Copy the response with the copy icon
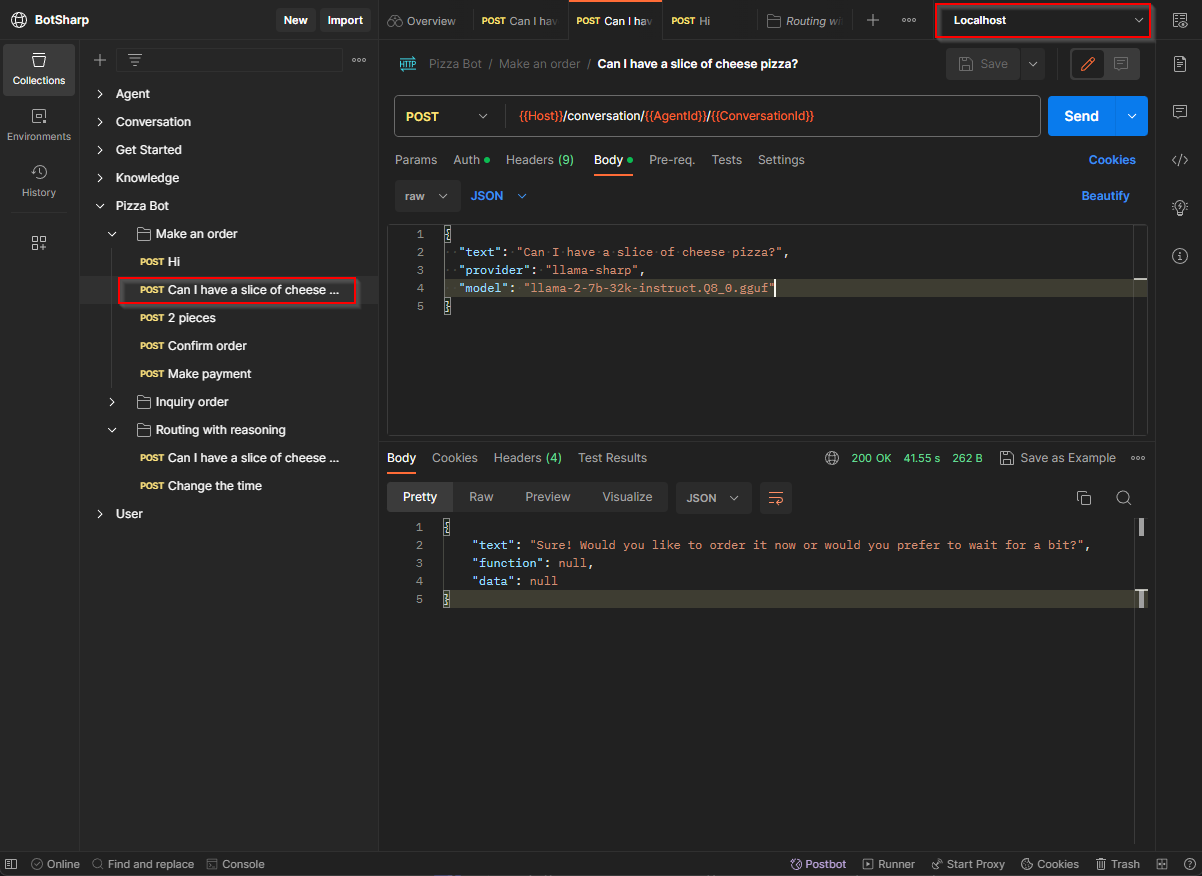1202x876 pixels. [1083, 498]
